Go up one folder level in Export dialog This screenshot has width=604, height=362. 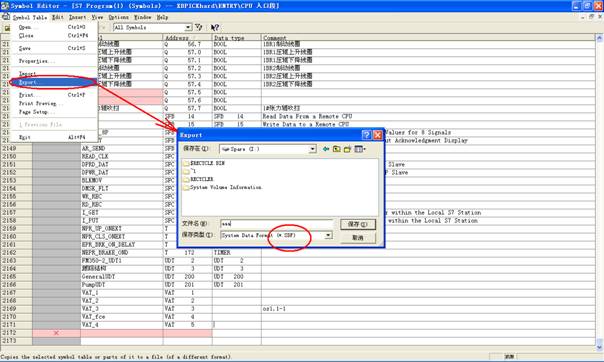pos(337,149)
